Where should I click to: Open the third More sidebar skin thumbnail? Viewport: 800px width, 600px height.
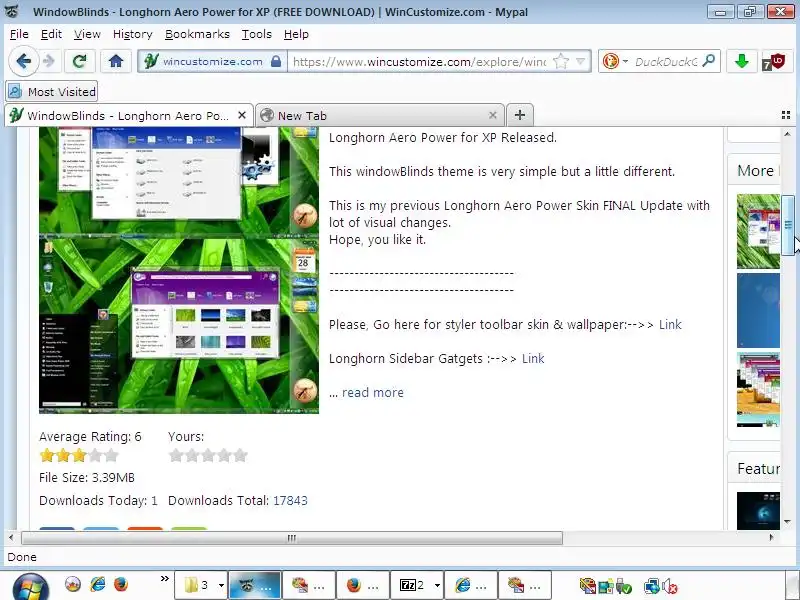(x=758, y=389)
